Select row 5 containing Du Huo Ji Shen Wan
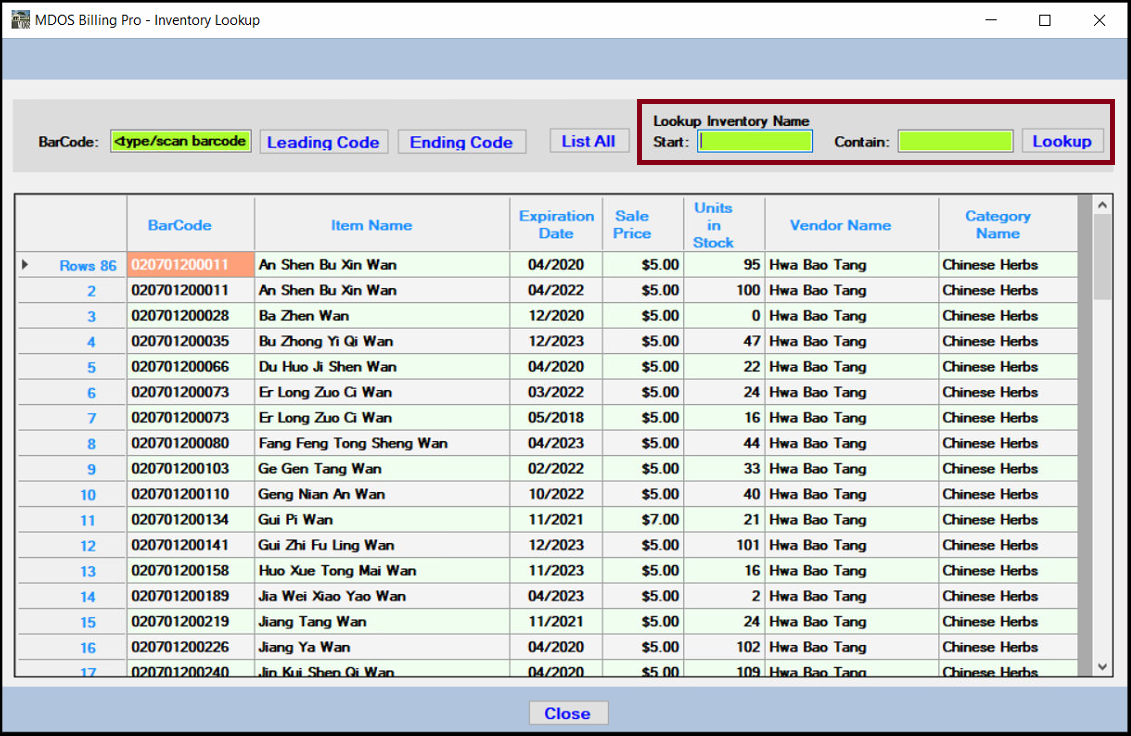 click(330, 366)
